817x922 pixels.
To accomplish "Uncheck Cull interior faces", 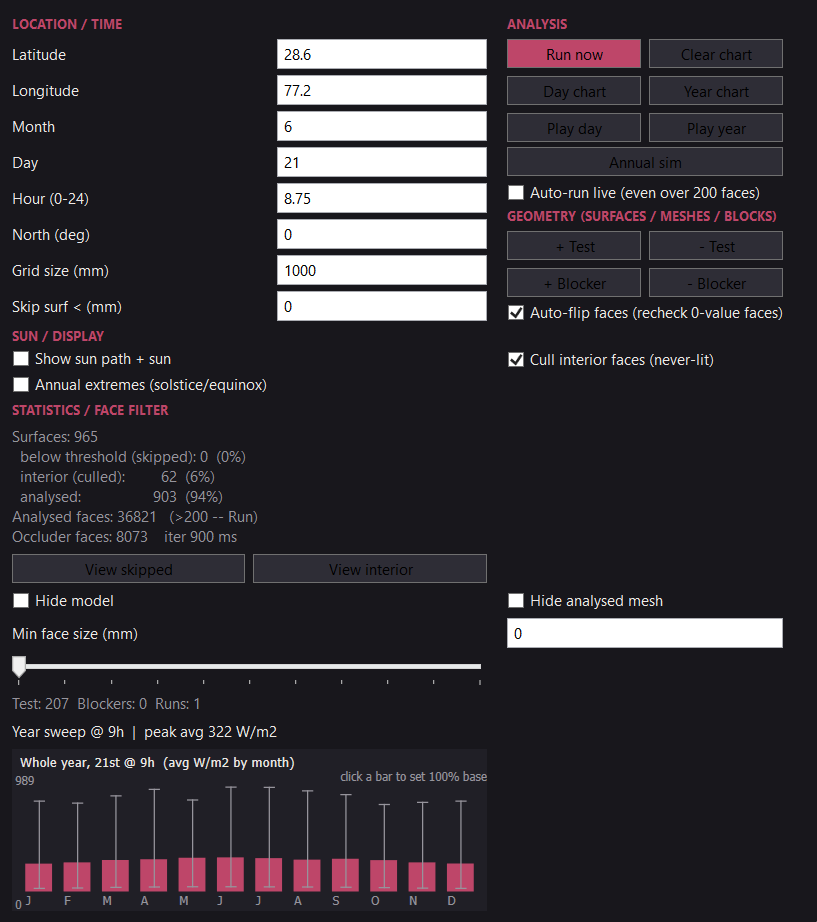I will (516, 359).
